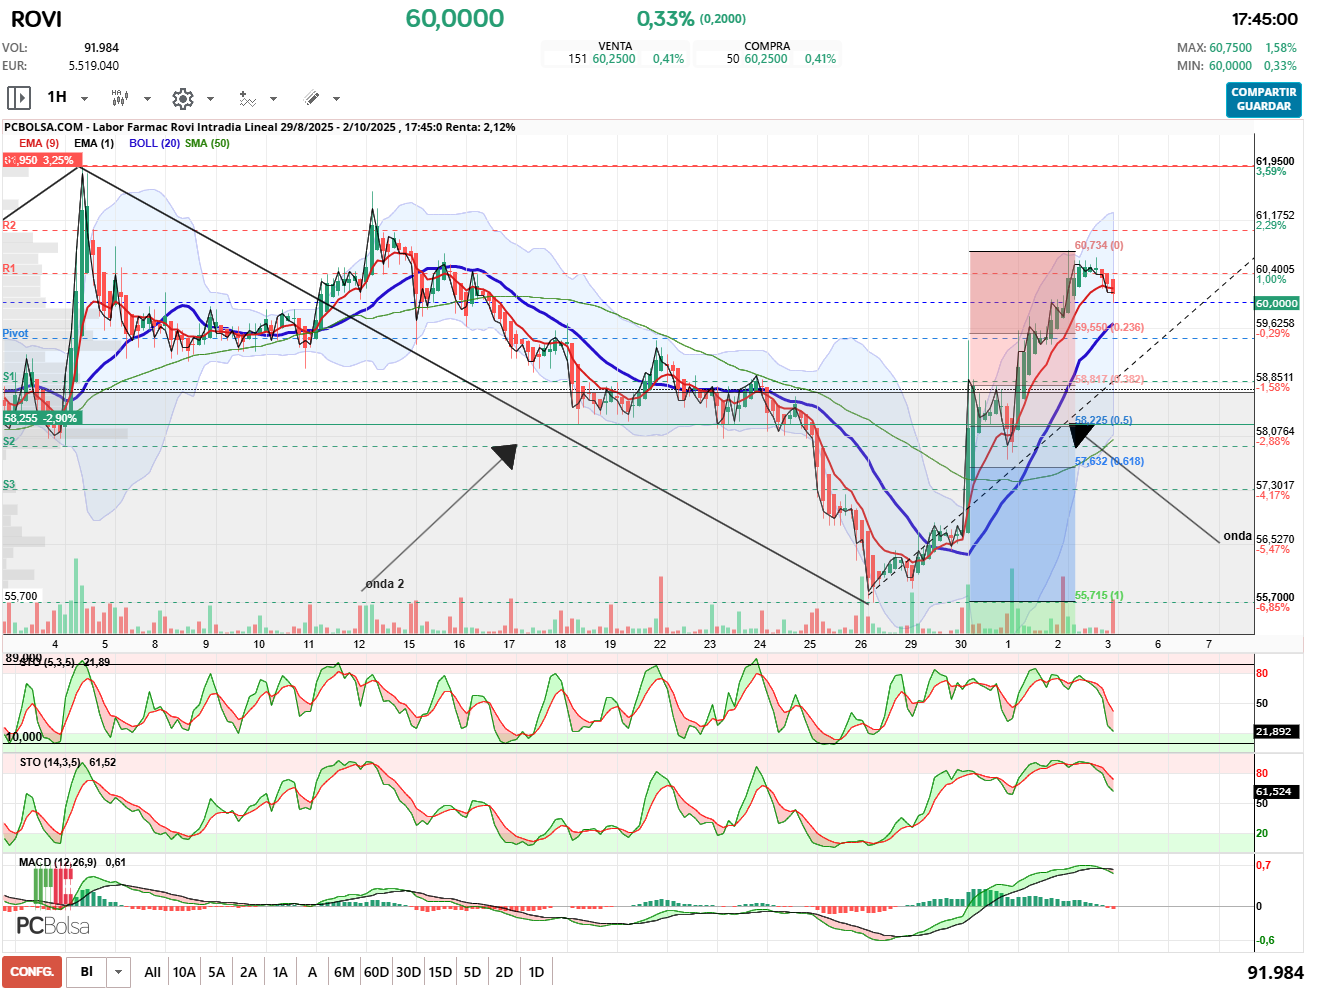Click the 60,0000 current price tag on axis
Screen dimensions: 1317x993
(x=1277, y=303)
